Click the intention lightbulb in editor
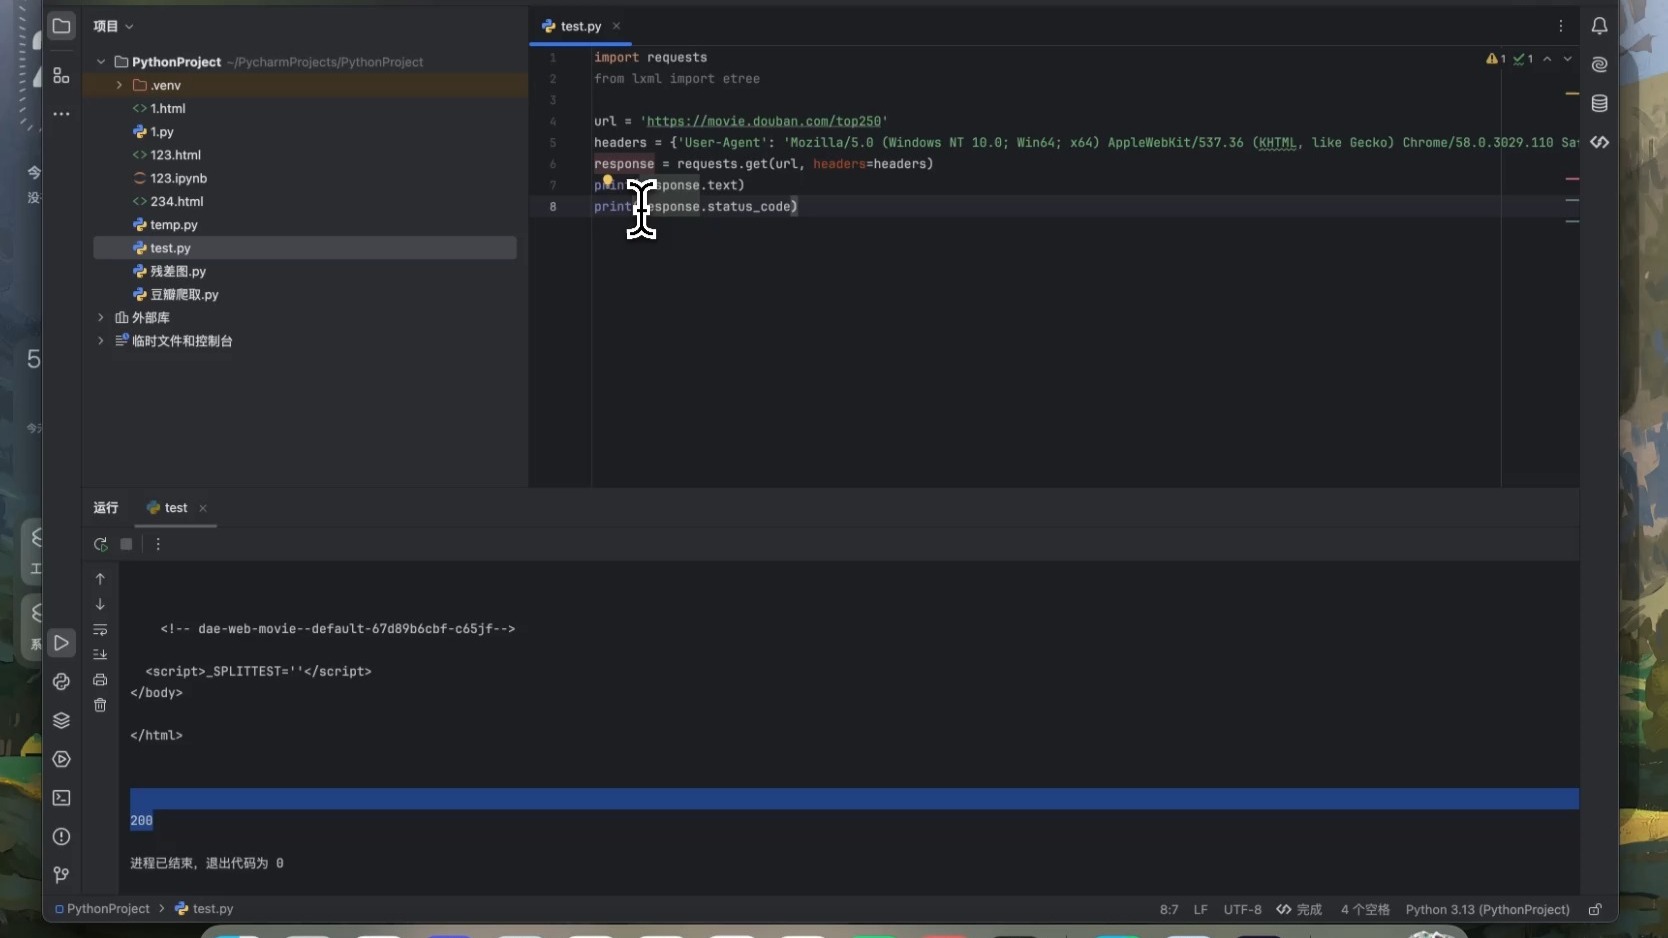Viewport: 1668px width, 938px height. [607, 181]
